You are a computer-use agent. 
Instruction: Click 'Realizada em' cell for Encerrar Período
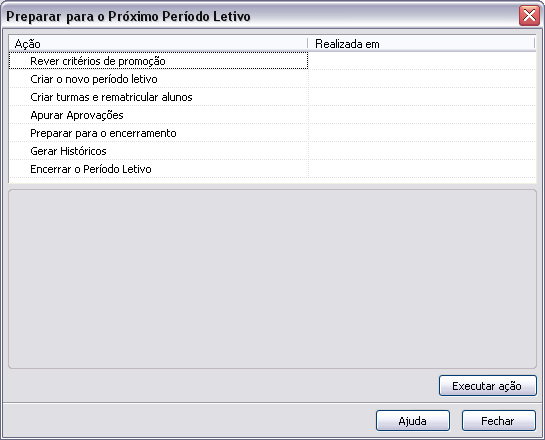[422, 169]
